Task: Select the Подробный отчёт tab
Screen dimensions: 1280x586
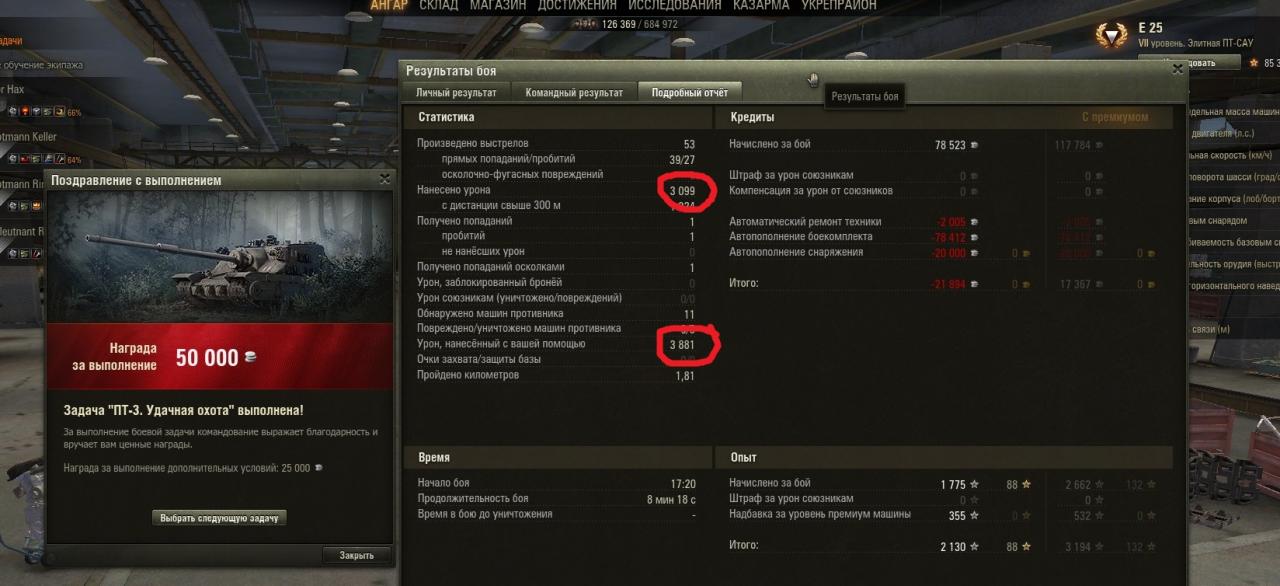Action: tap(690, 93)
